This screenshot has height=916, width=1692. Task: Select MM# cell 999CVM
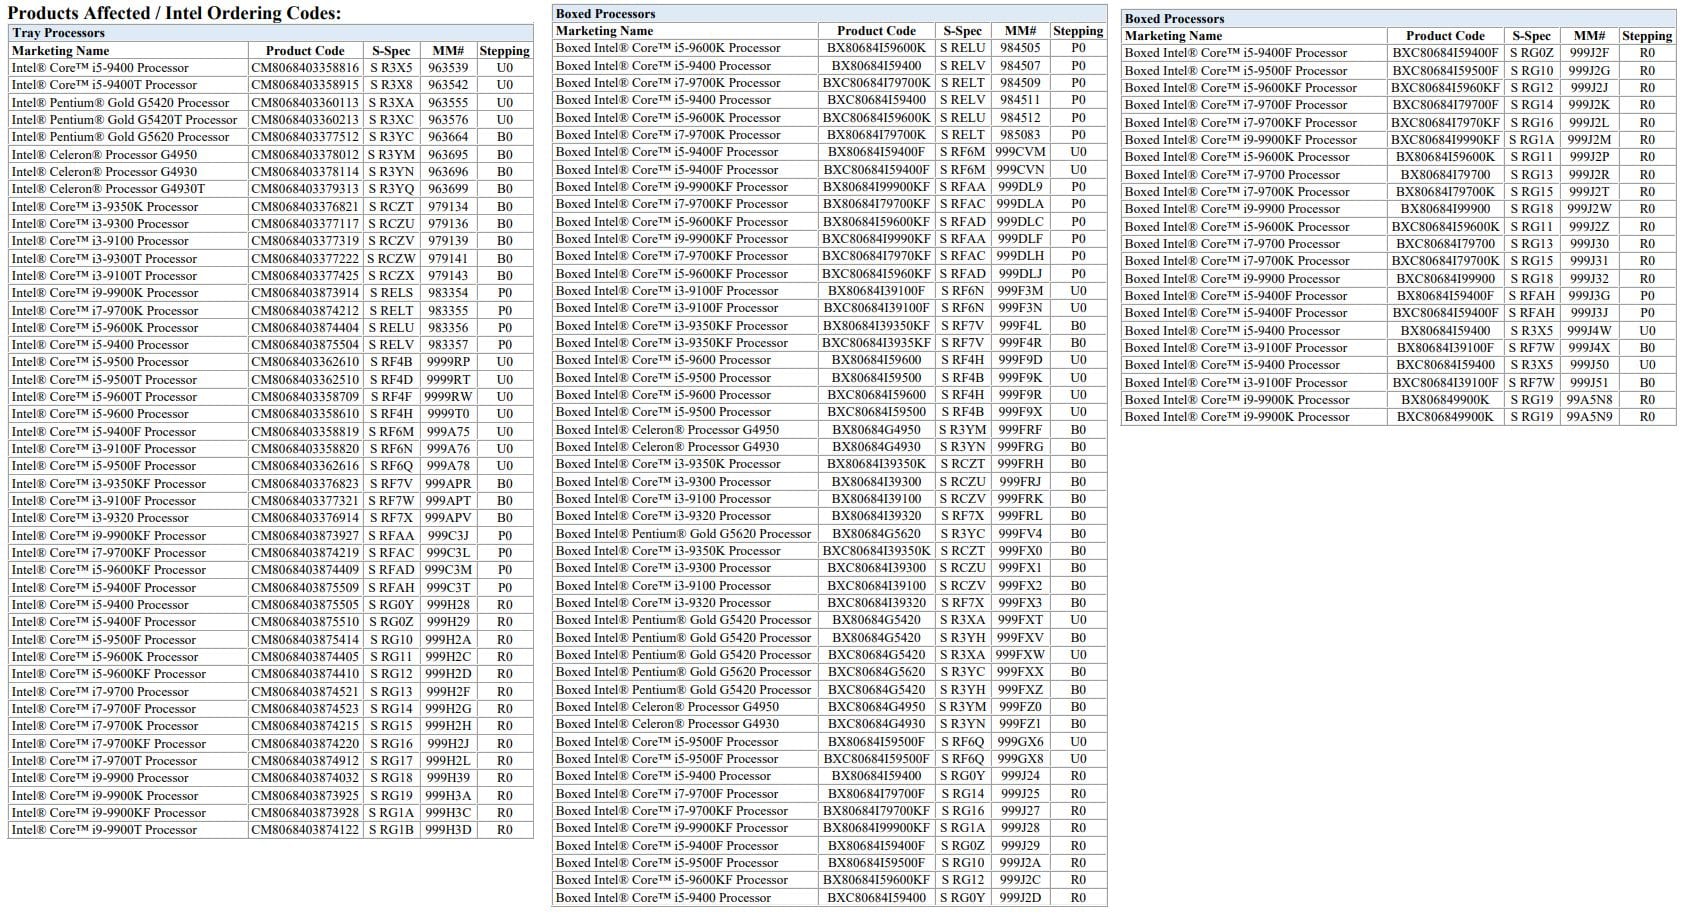[x=1020, y=152]
